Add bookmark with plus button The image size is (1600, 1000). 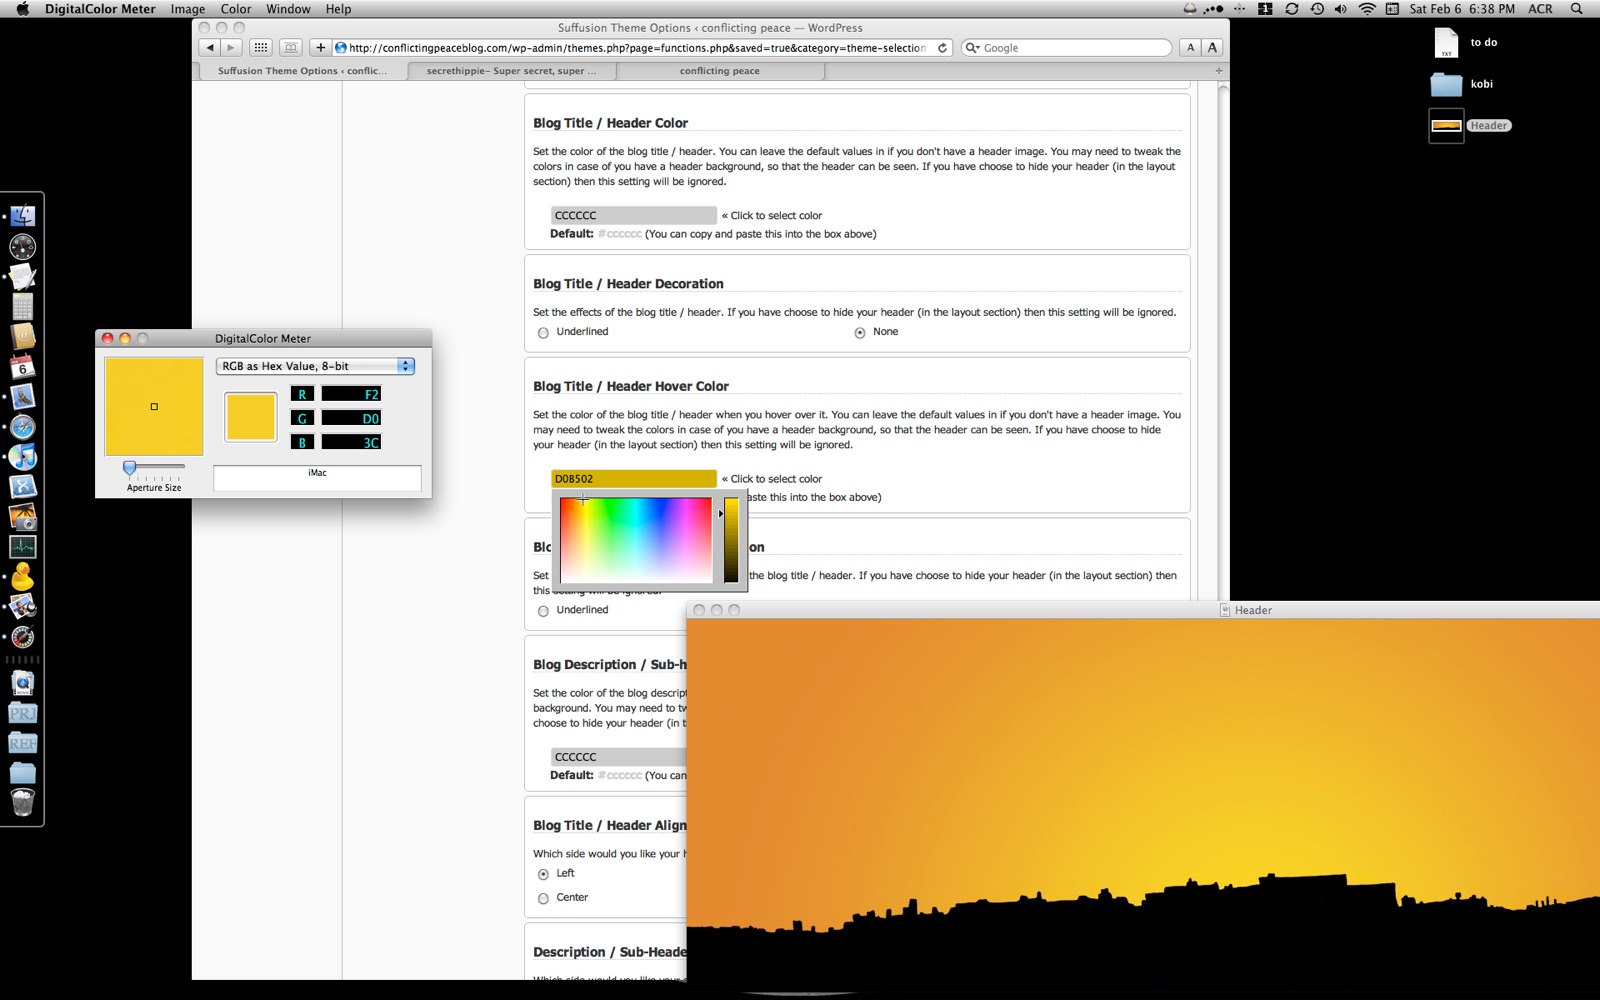(320, 47)
